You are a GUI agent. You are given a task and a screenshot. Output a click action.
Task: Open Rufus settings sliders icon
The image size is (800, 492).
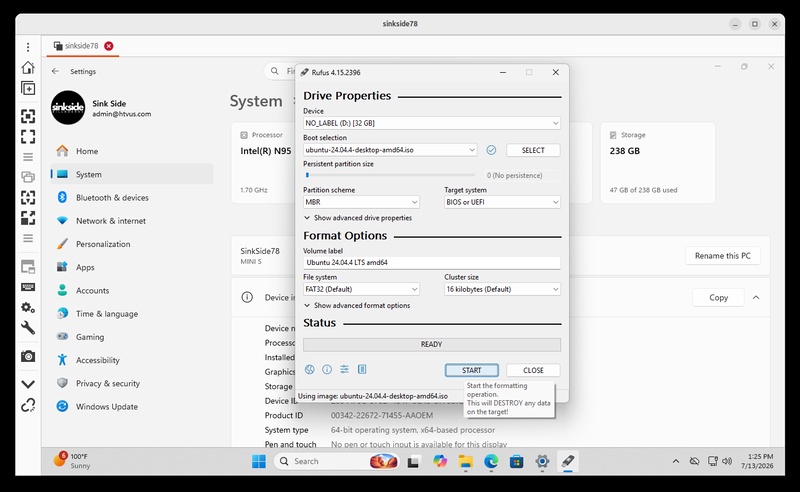[x=344, y=370]
